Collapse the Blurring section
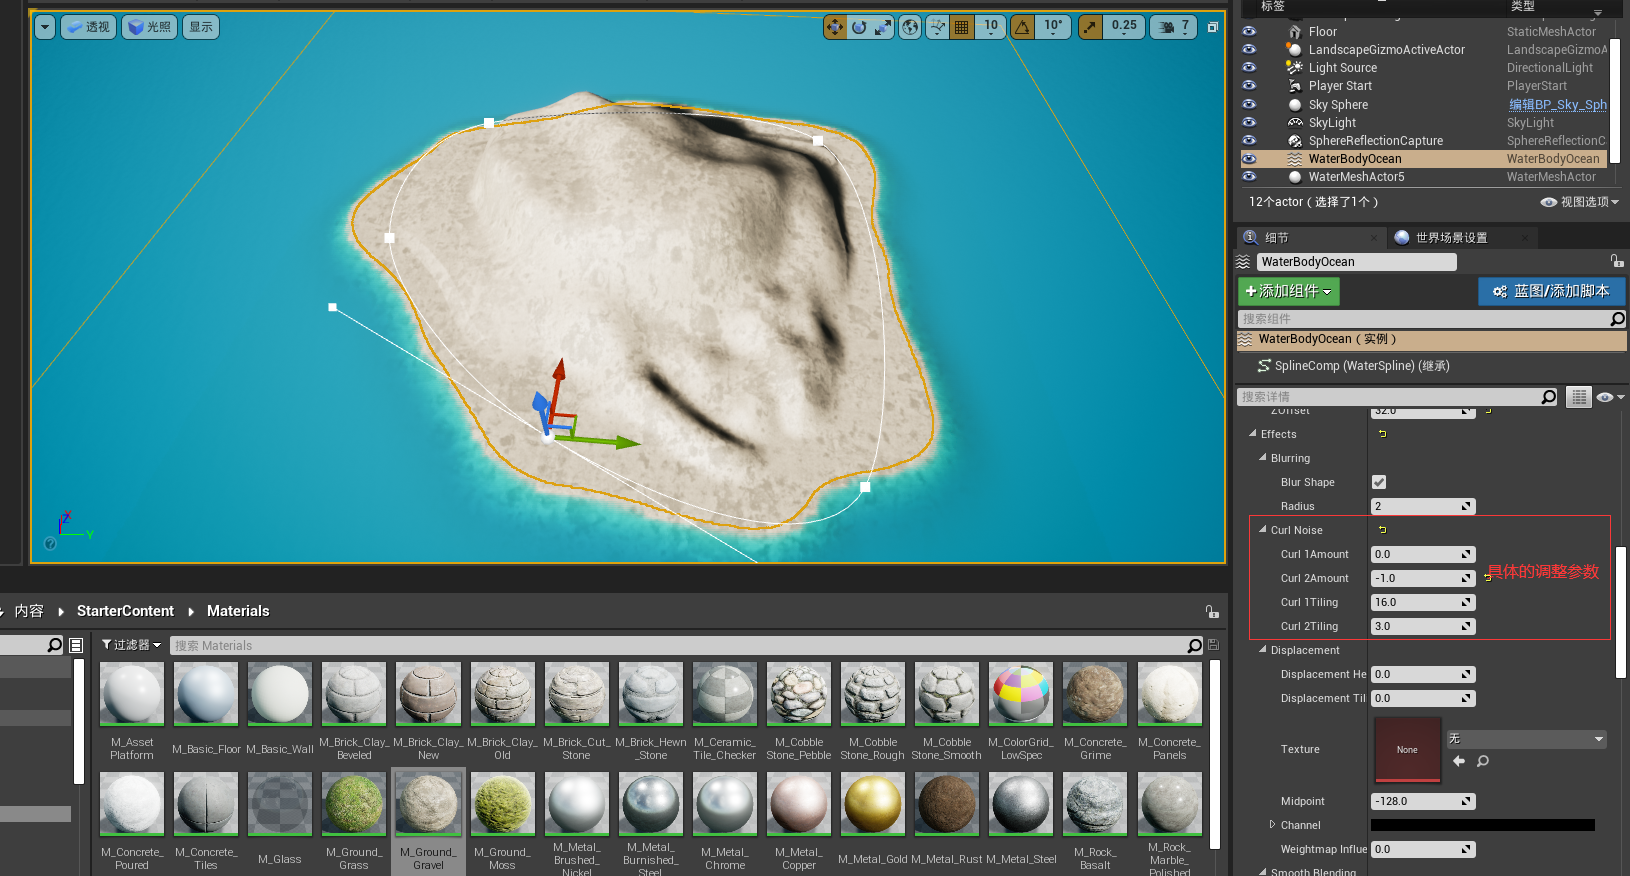This screenshot has height=876, width=1630. point(1263,458)
